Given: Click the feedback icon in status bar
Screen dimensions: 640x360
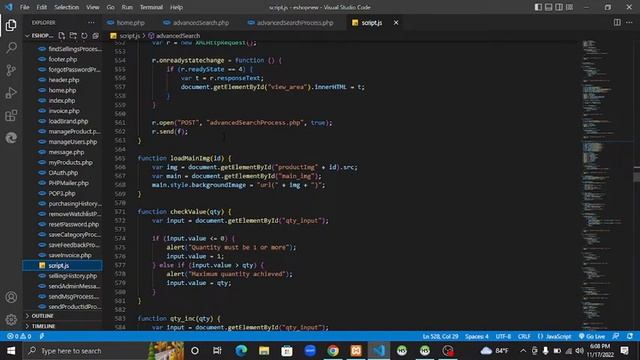Looking at the screenshot, I should [616, 336].
